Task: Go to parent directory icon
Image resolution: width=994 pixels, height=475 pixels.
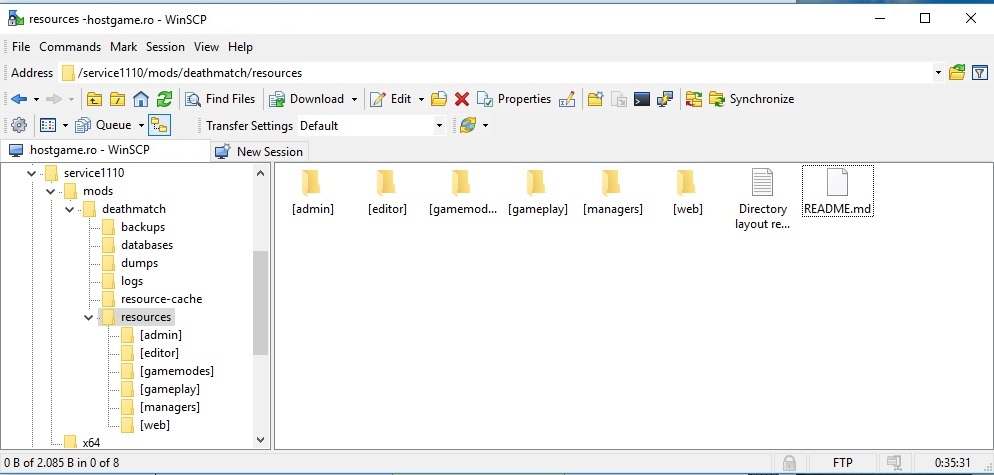Action: 94,99
